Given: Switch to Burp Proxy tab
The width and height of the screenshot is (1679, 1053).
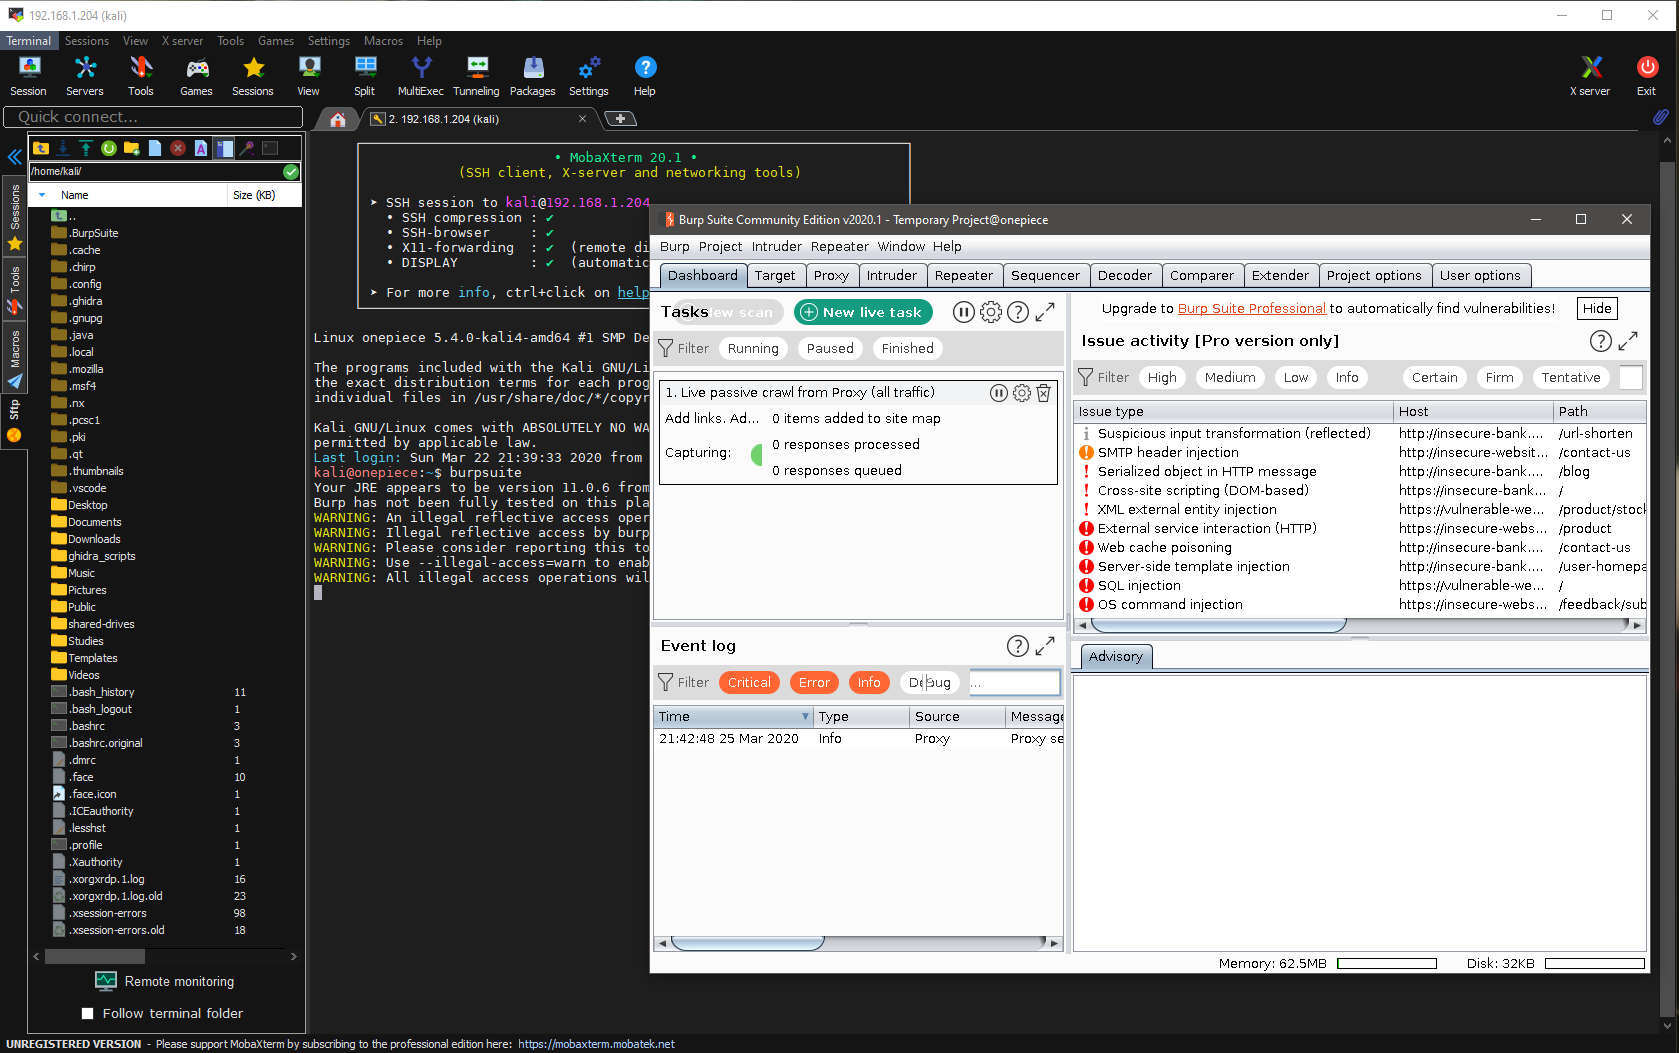Looking at the screenshot, I should pos(831,276).
